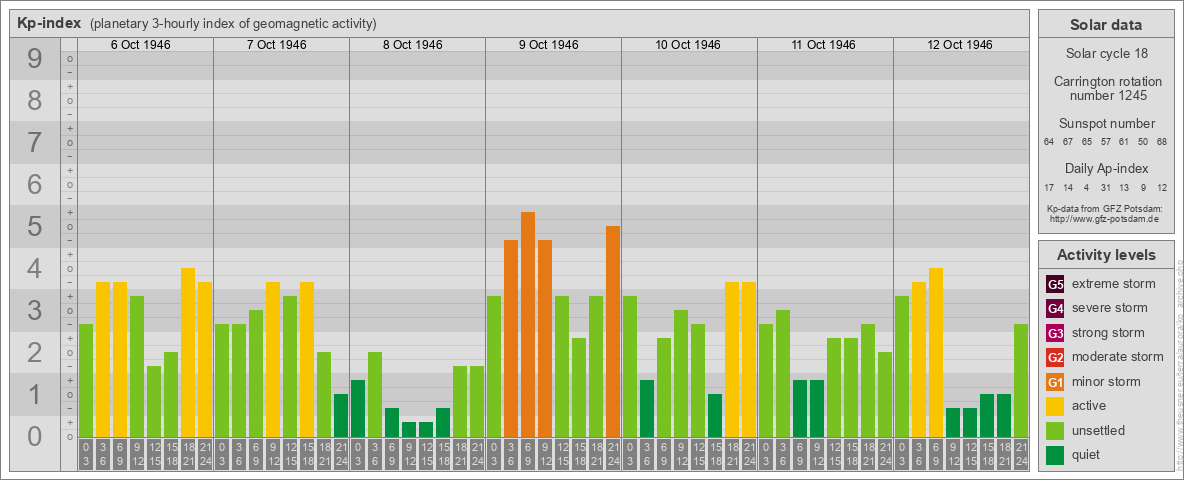Screen dimensions: 1184x480
Task: Click the G1 minor storm badge
Action: click(1055, 382)
